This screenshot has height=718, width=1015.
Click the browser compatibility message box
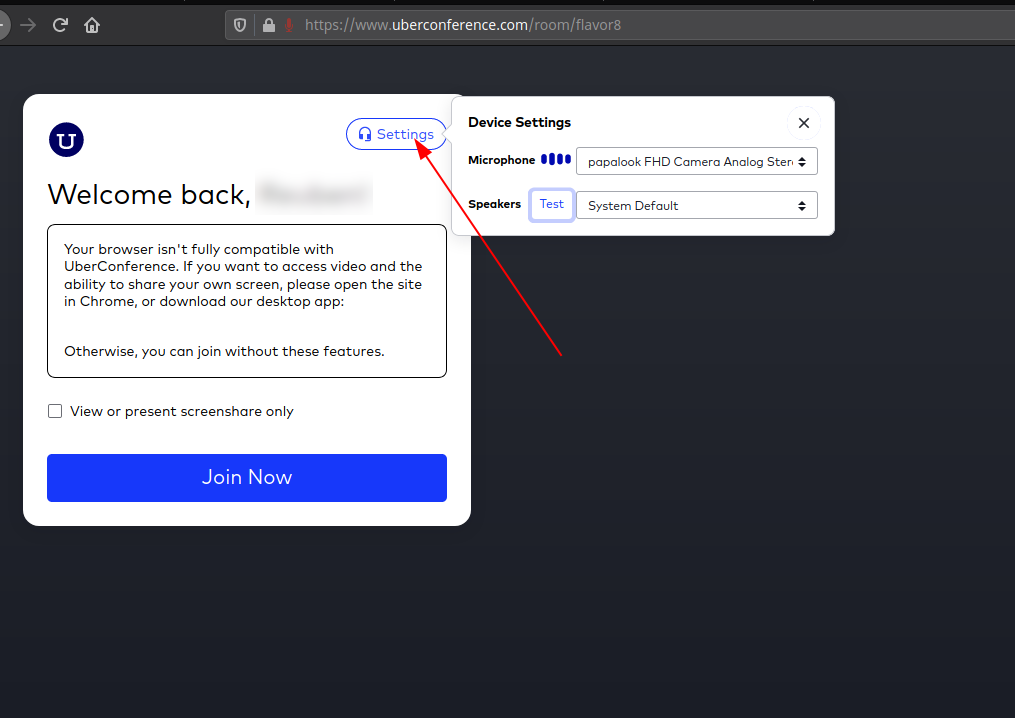tap(246, 301)
